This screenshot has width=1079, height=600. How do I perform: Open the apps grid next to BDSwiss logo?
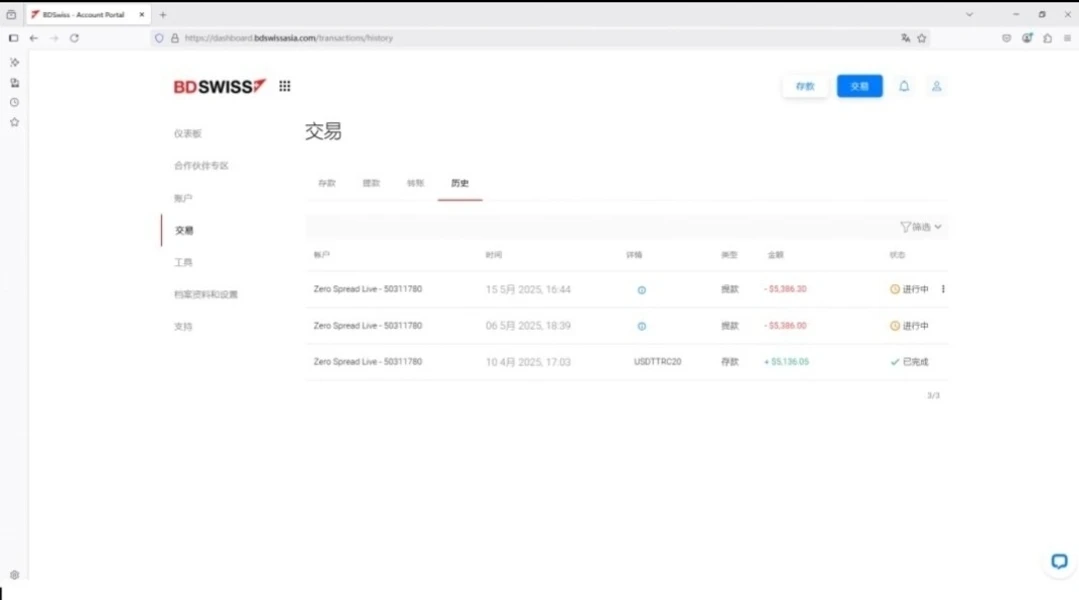point(285,86)
